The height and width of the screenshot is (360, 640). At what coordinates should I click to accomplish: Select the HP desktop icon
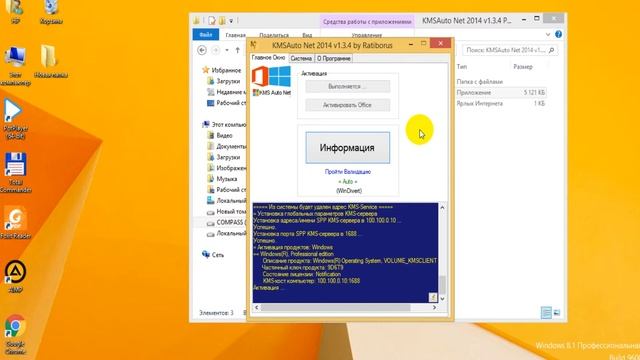coord(15,12)
